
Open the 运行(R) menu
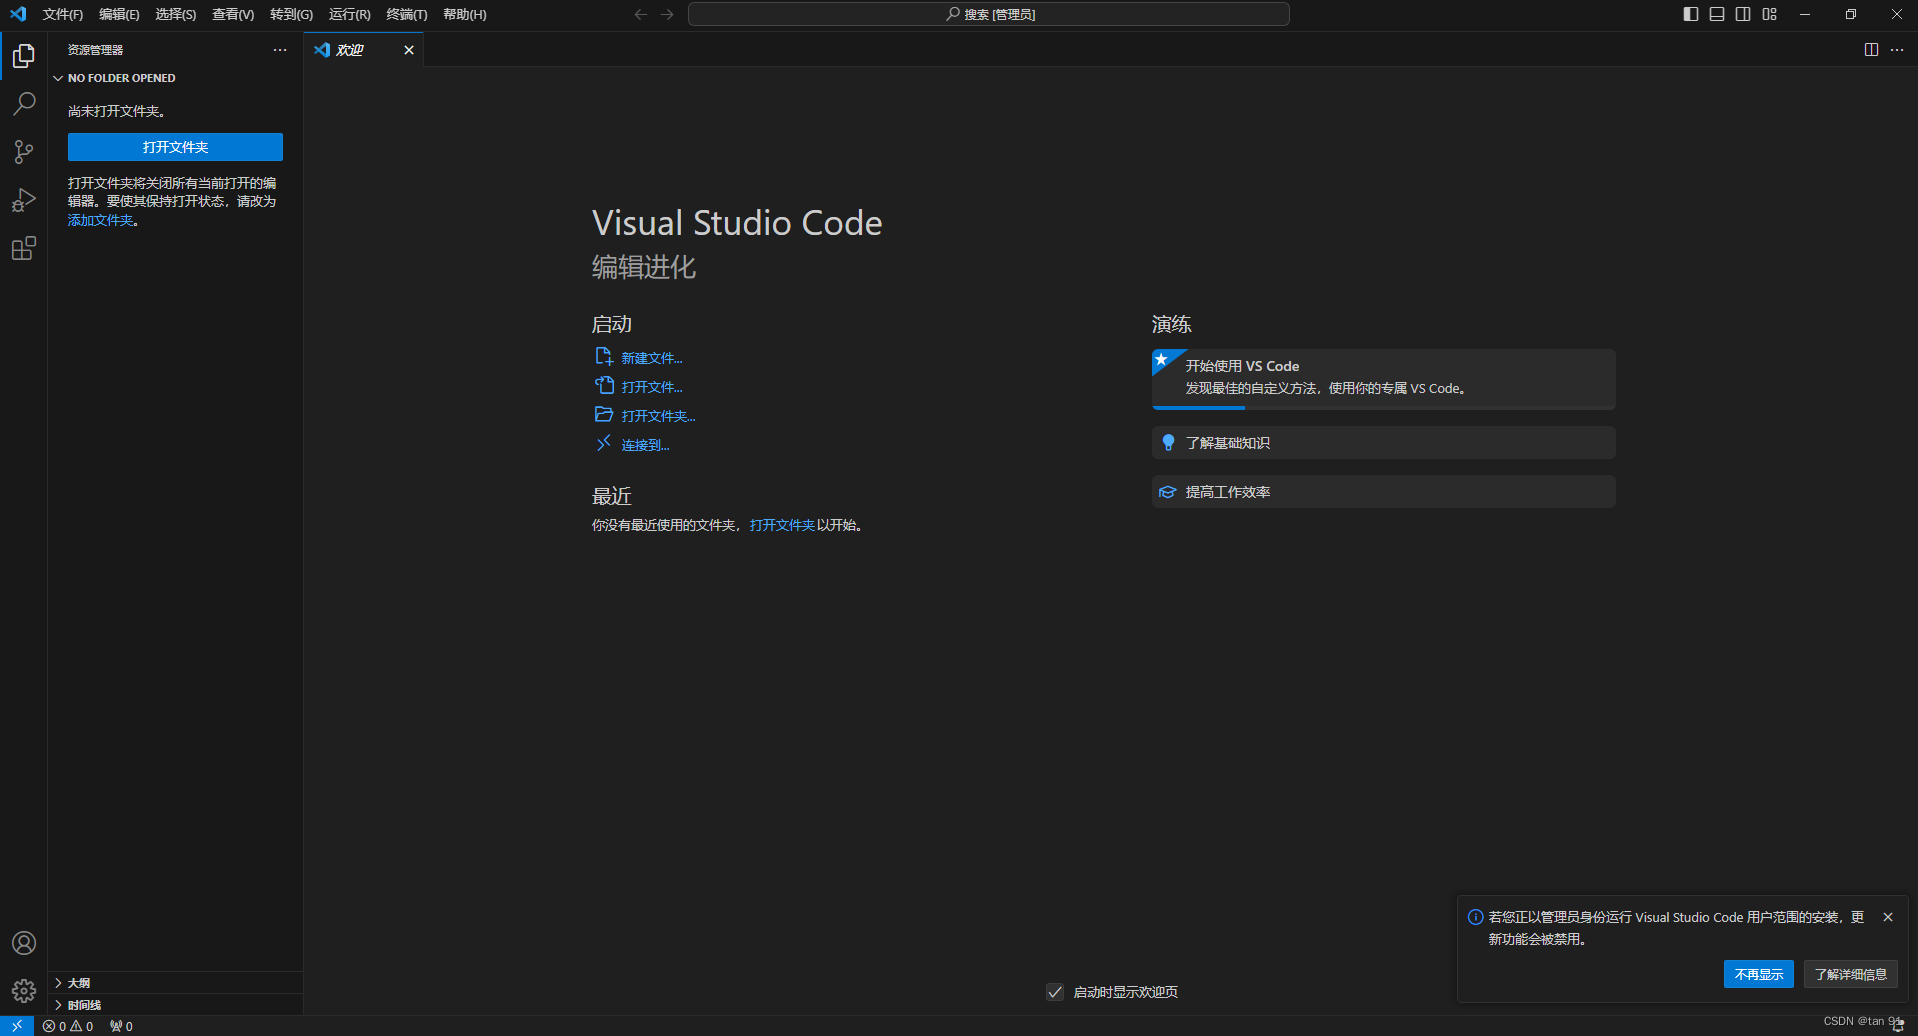(x=349, y=14)
